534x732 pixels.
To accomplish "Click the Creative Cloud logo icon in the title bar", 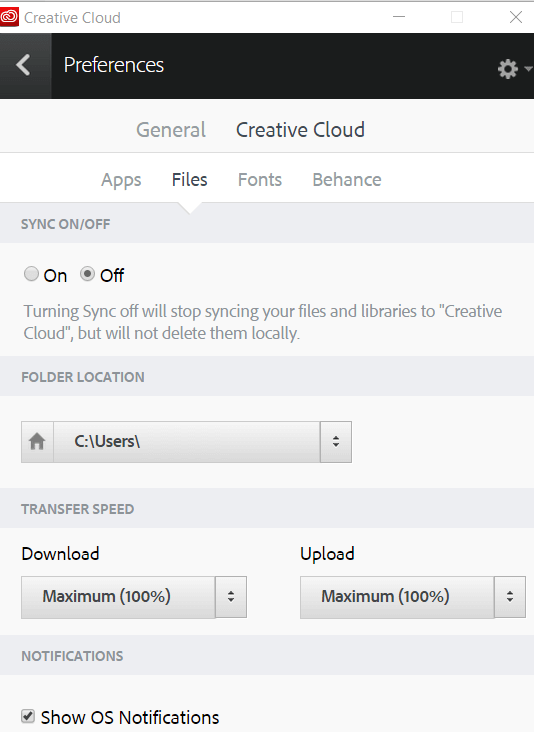I will (9, 17).
